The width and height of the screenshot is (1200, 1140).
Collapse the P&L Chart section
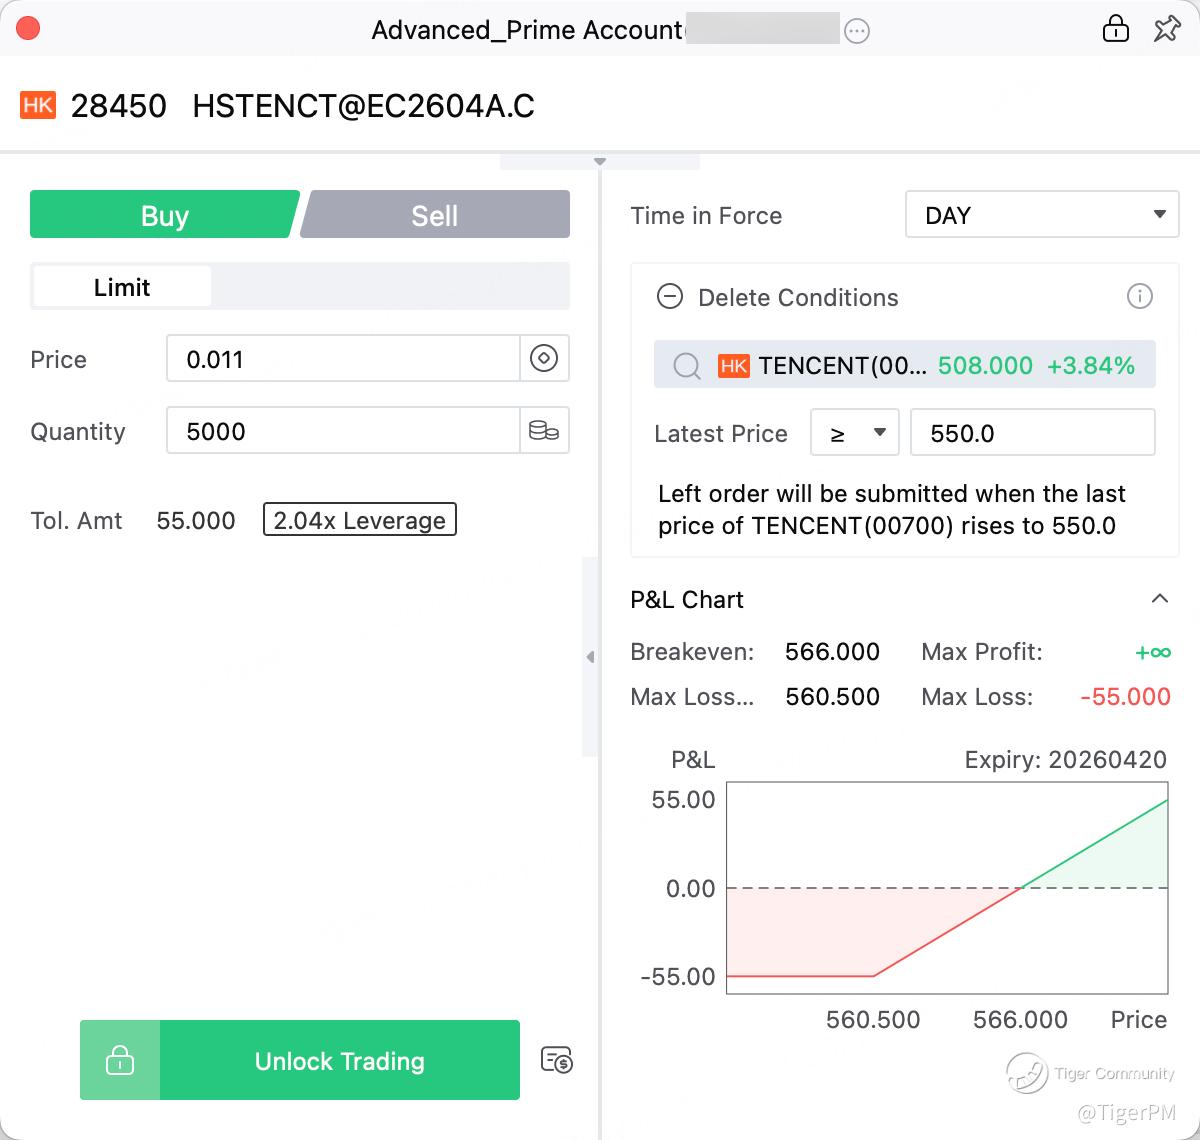click(1160, 599)
